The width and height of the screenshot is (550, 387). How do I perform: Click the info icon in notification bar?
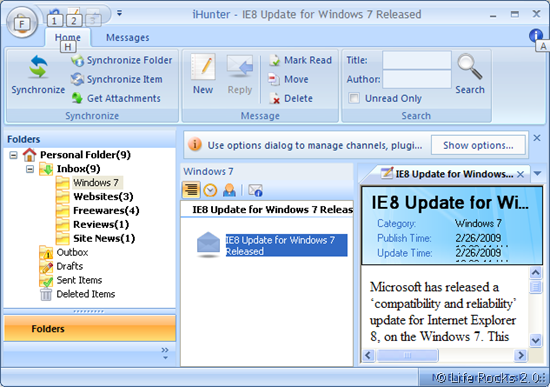(x=195, y=144)
